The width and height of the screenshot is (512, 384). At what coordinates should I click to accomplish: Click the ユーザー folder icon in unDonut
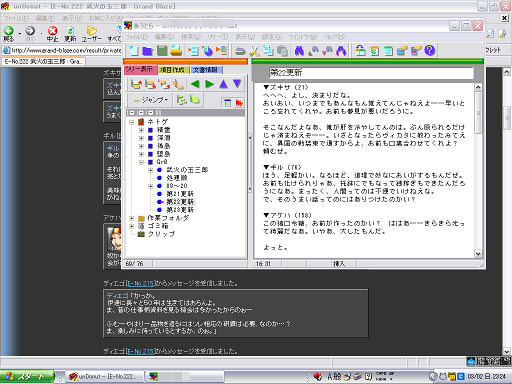[x=92, y=34]
